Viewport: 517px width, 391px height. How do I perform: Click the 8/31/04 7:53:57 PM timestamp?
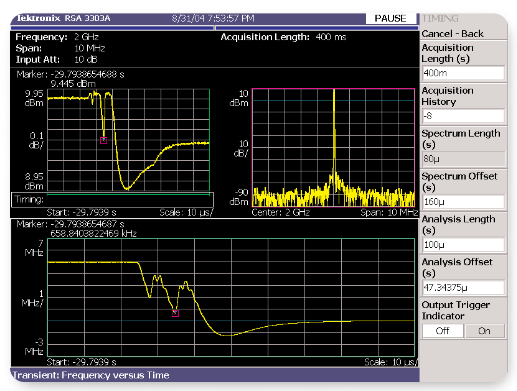[213, 18]
